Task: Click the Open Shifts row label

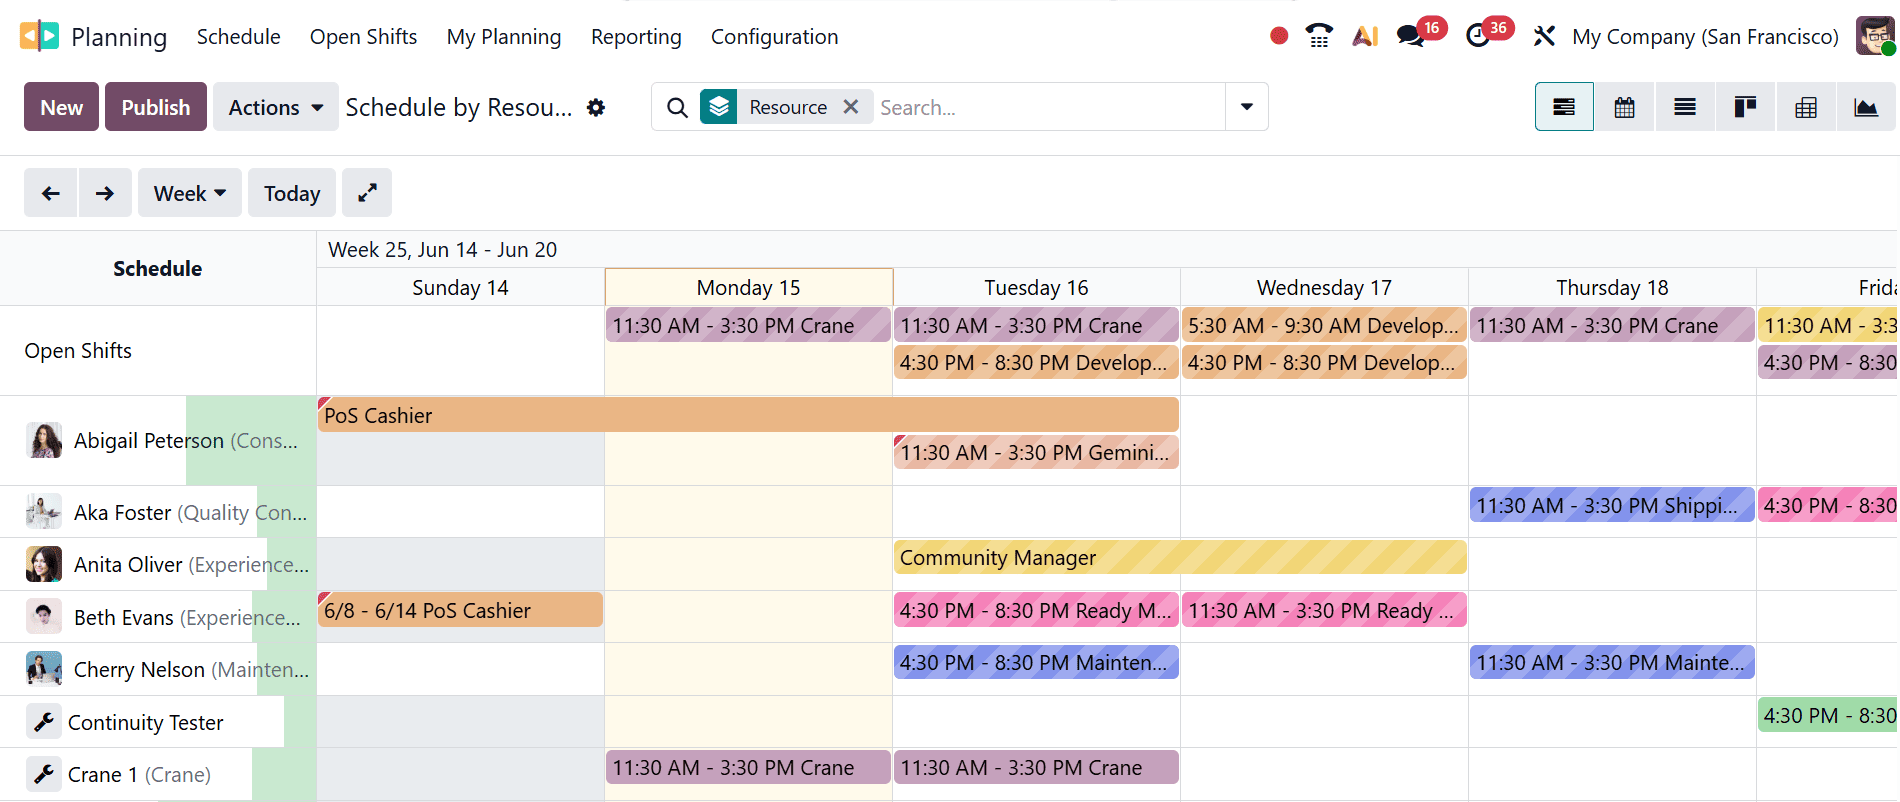Action: point(78,350)
